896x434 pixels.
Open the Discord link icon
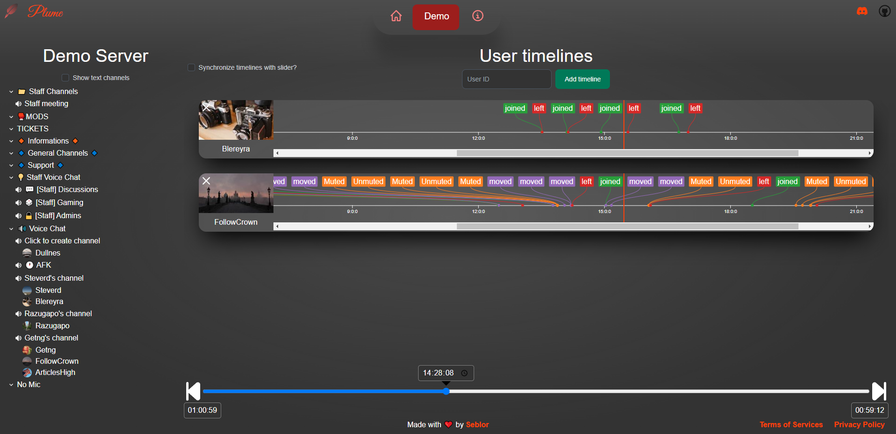point(862,11)
